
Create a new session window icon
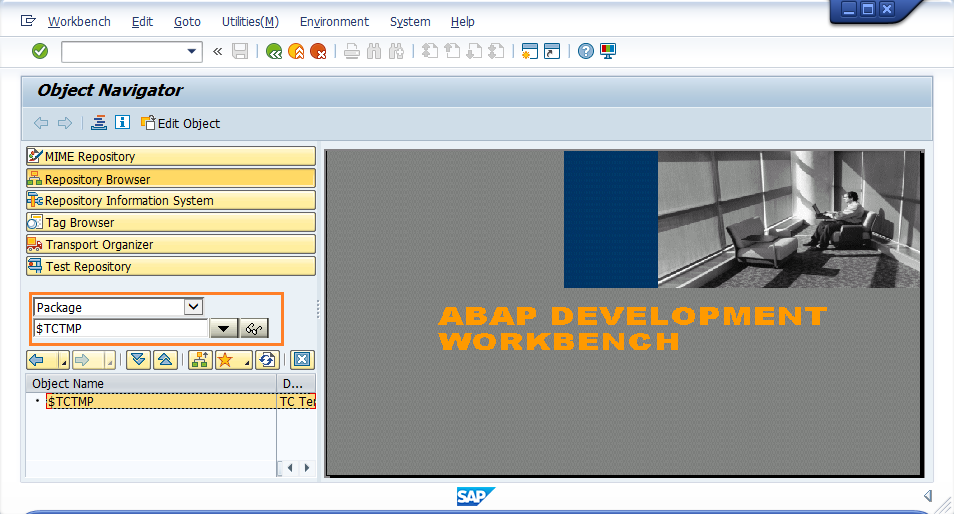click(529, 51)
